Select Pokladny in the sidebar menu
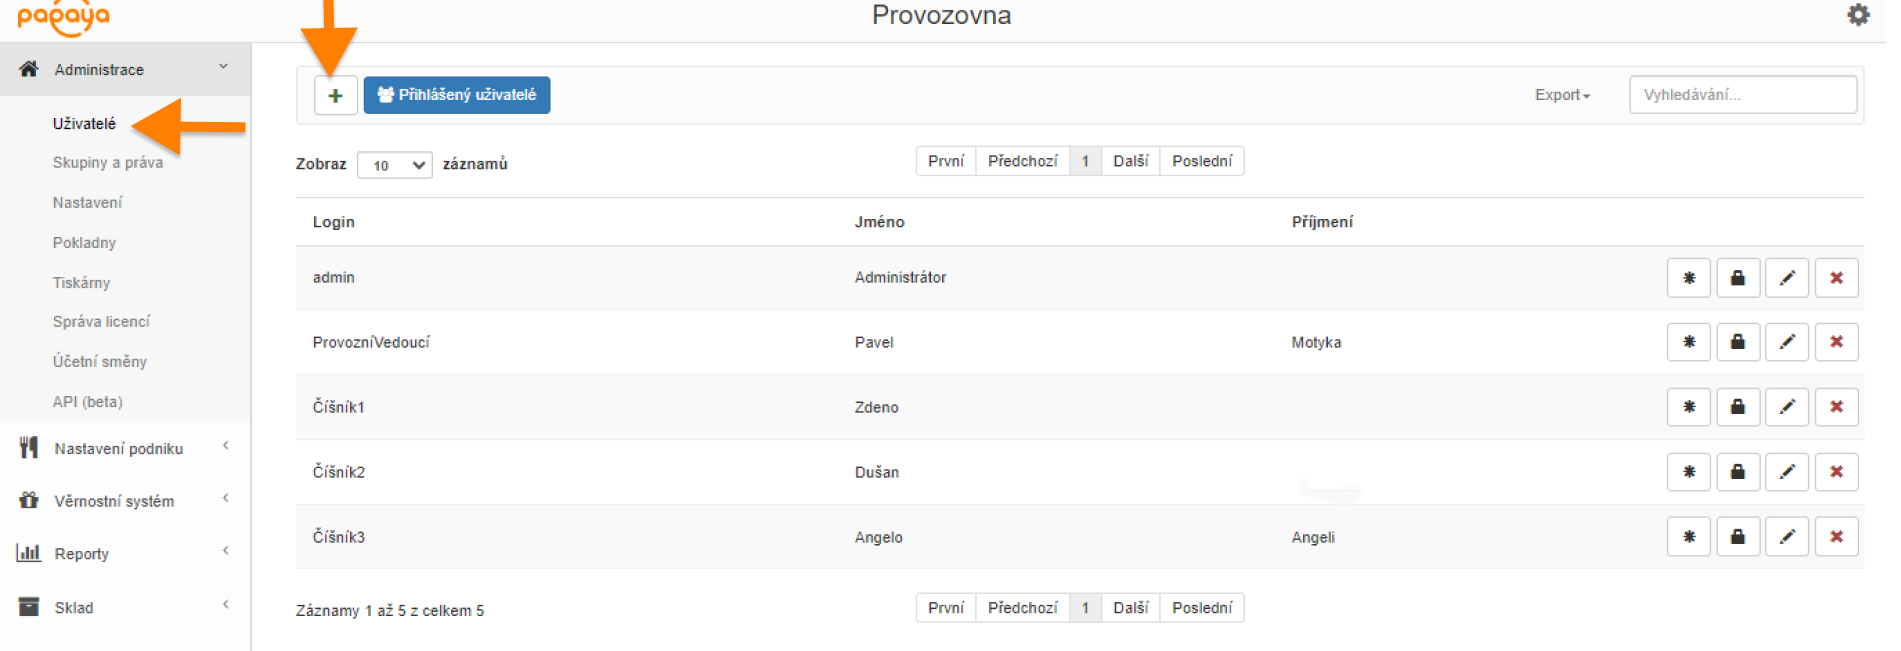Viewport: 1901px width, 651px height. (84, 242)
